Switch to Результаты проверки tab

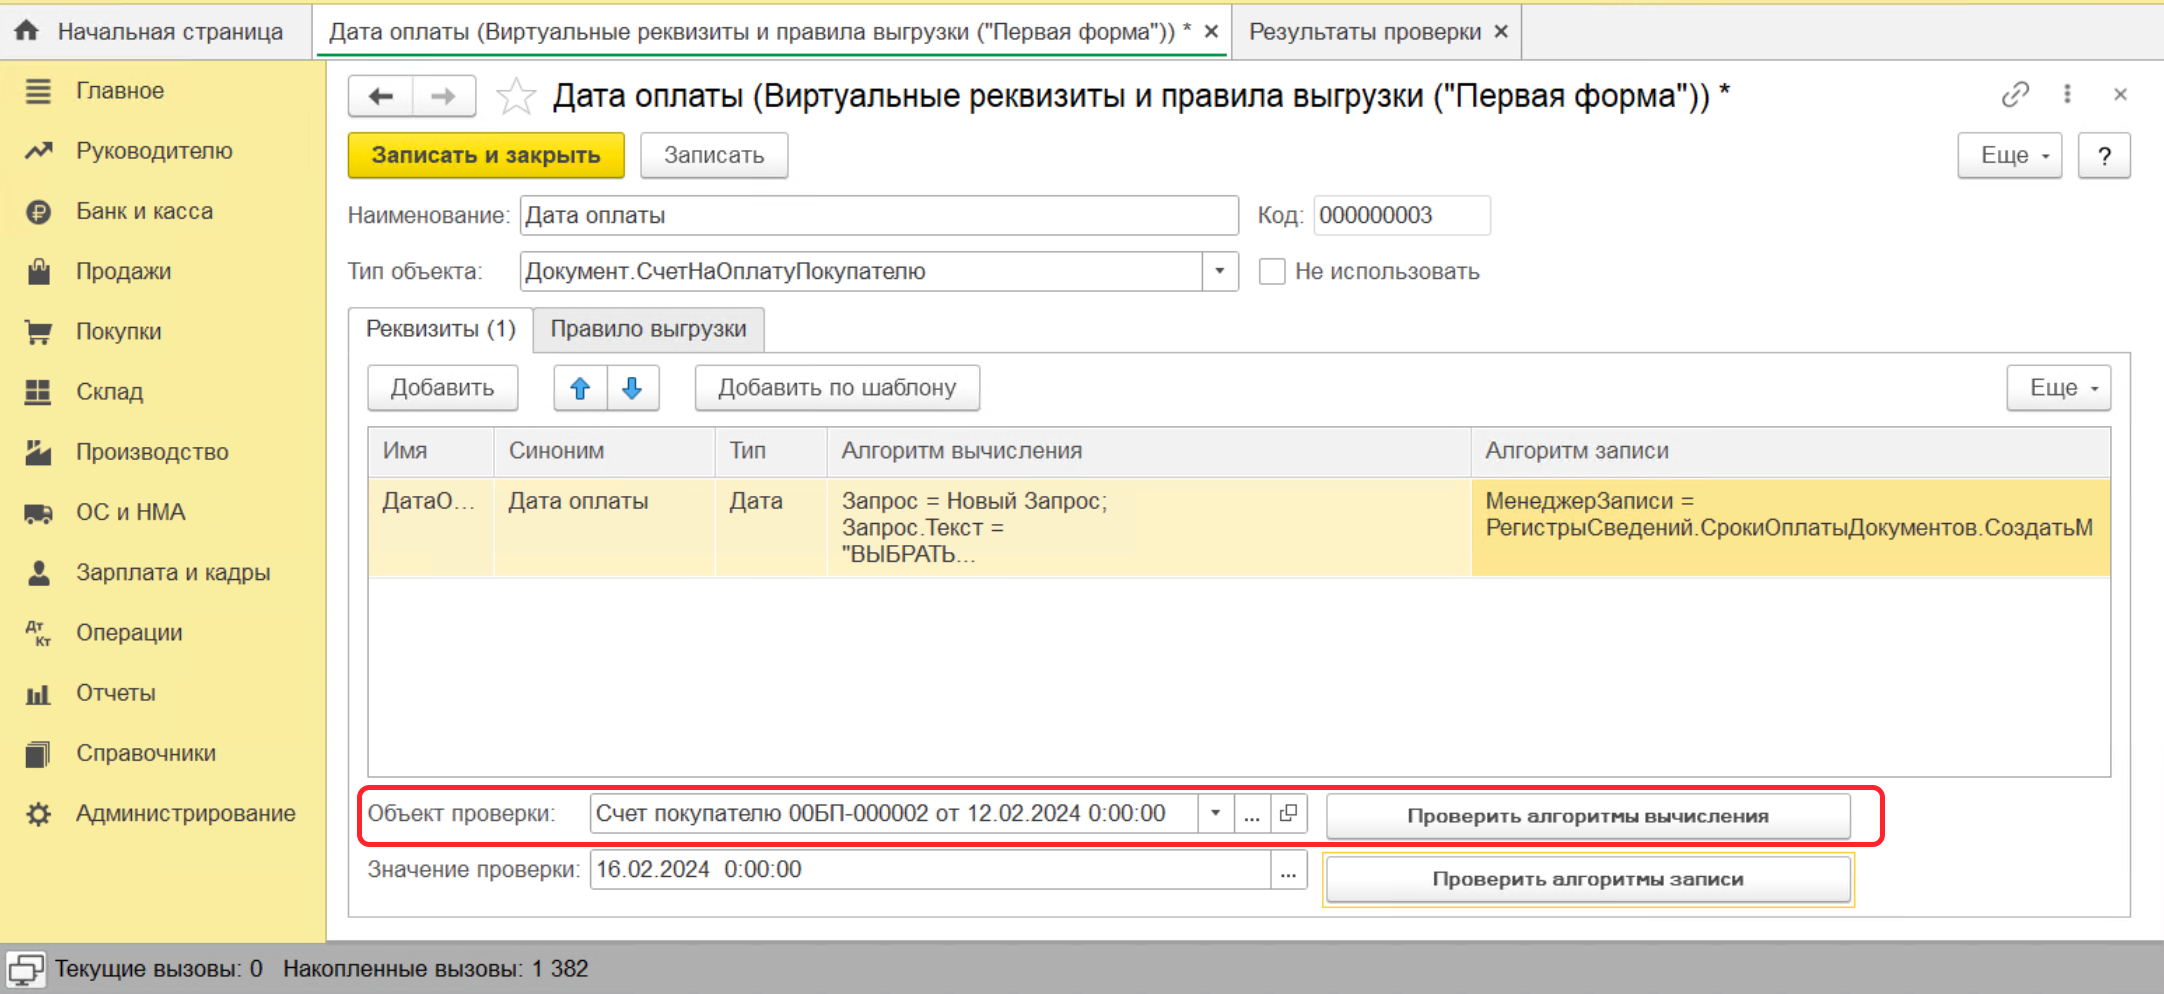pos(1364,31)
